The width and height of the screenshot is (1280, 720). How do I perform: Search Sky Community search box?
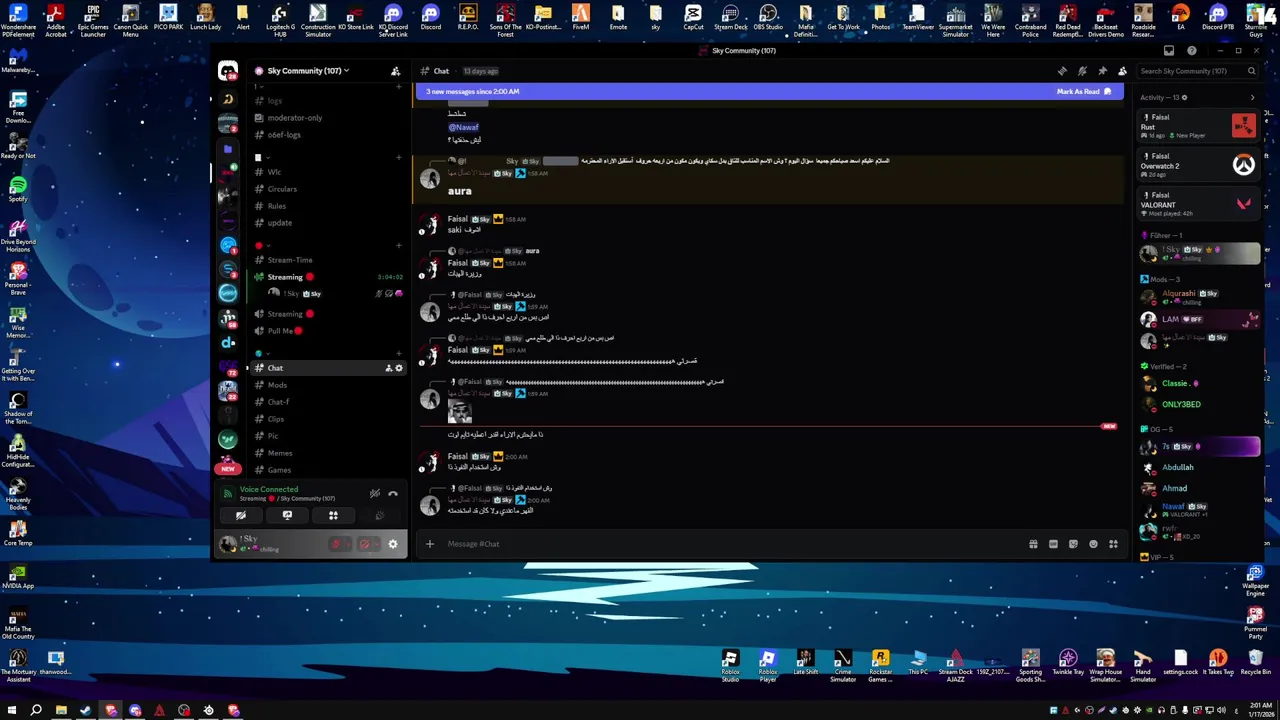pyautogui.click(x=1197, y=71)
